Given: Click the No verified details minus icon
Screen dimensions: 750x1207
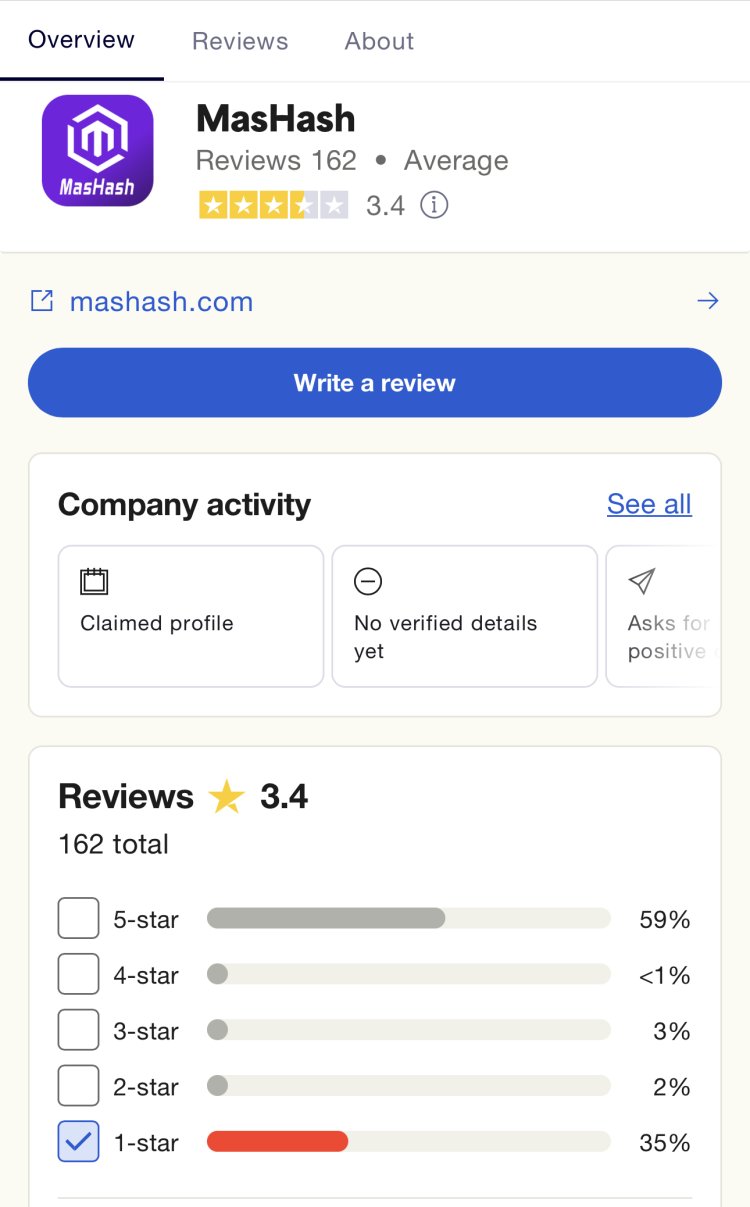Looking at the screenshot, I should (368, 581).
